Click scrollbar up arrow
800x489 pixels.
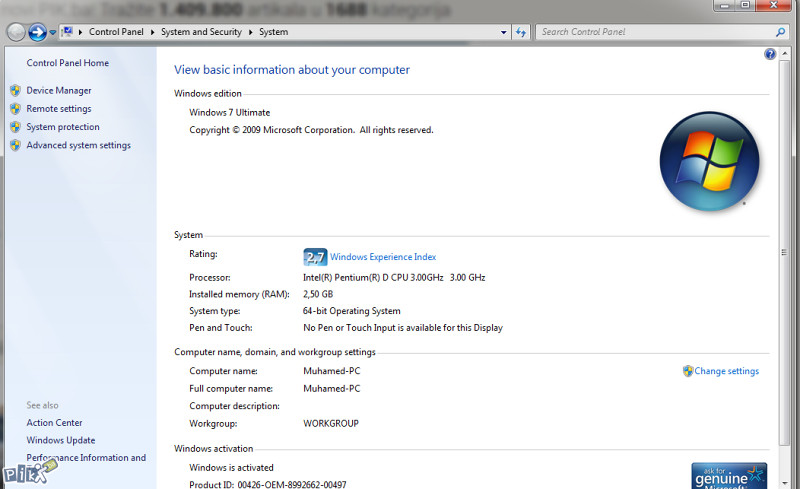[x=785, y=54]
